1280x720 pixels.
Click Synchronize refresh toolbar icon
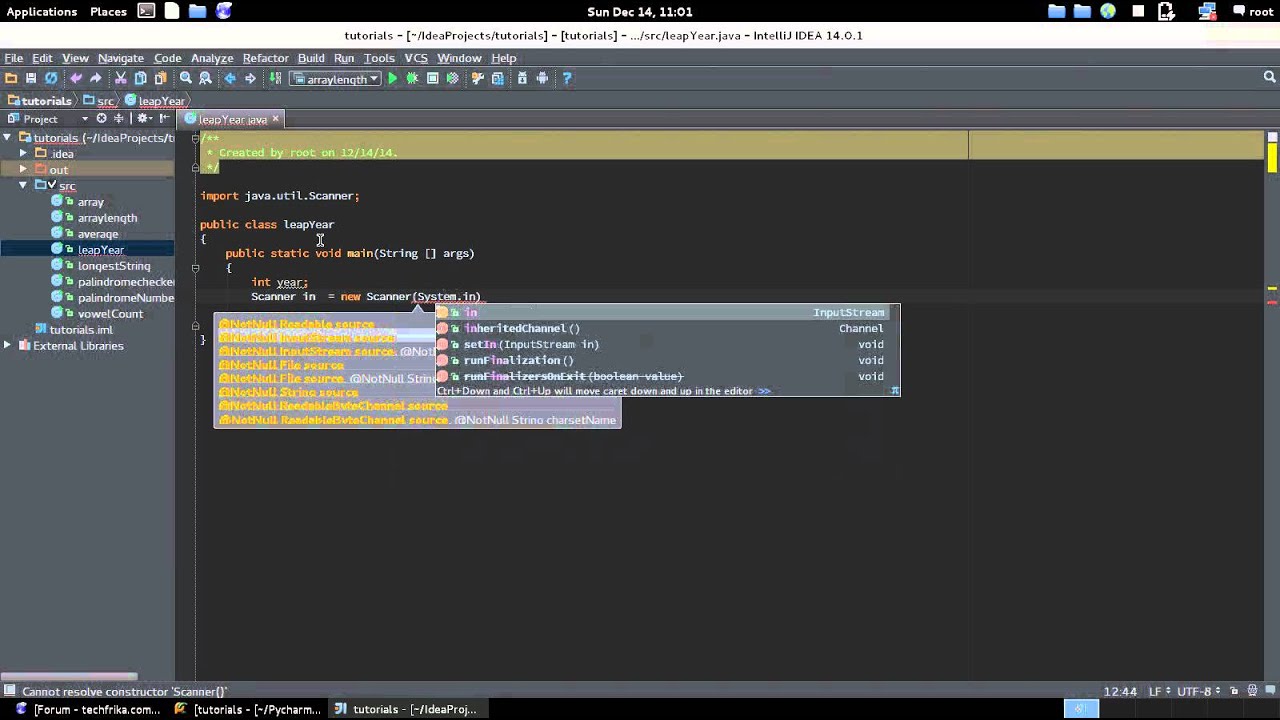pyautogui.click(x=51, y=78)
